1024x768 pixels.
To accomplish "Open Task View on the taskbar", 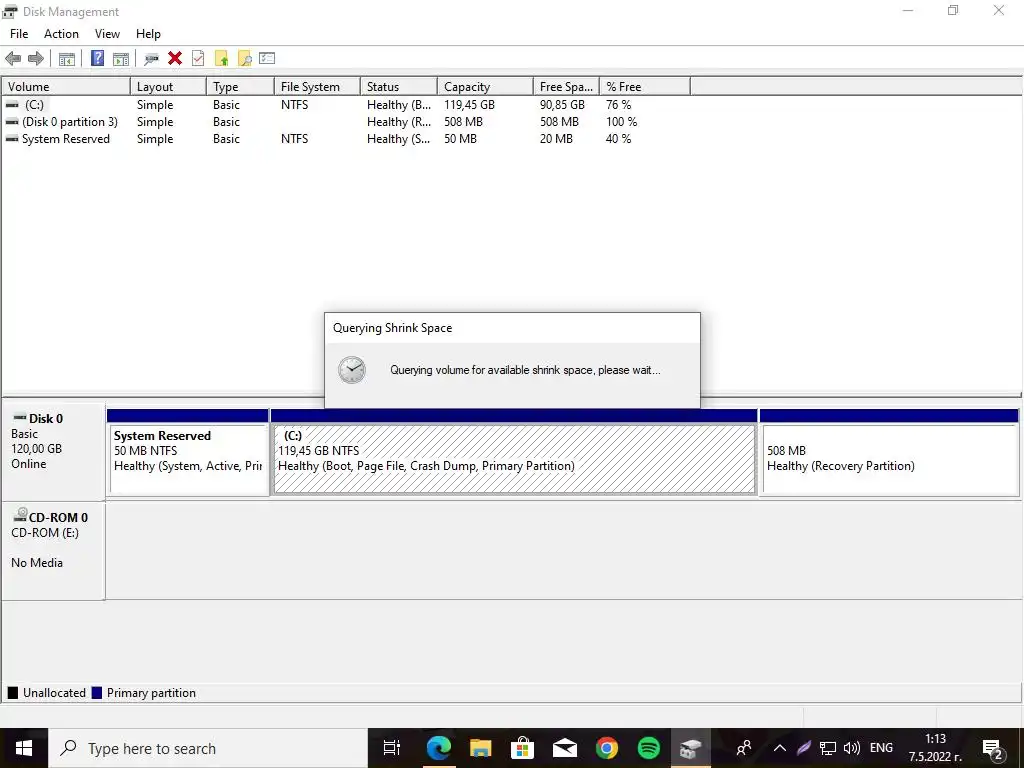I will point(392,748).
